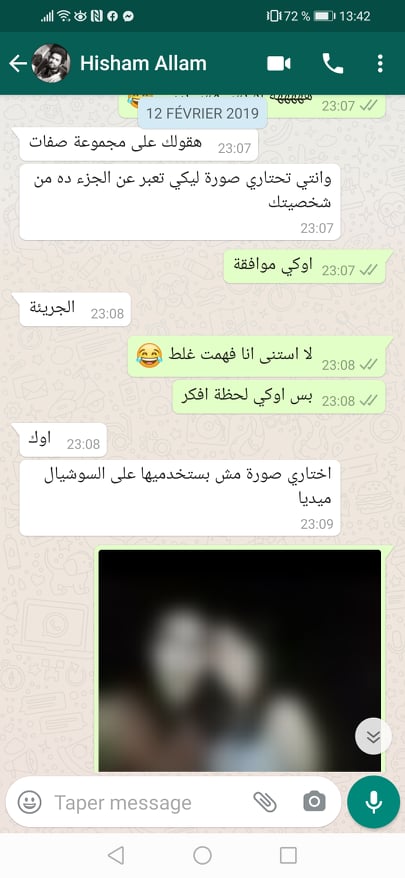Tap the paperclip attachment icon
Screen dimensions: 405x878
click(265, 802)
